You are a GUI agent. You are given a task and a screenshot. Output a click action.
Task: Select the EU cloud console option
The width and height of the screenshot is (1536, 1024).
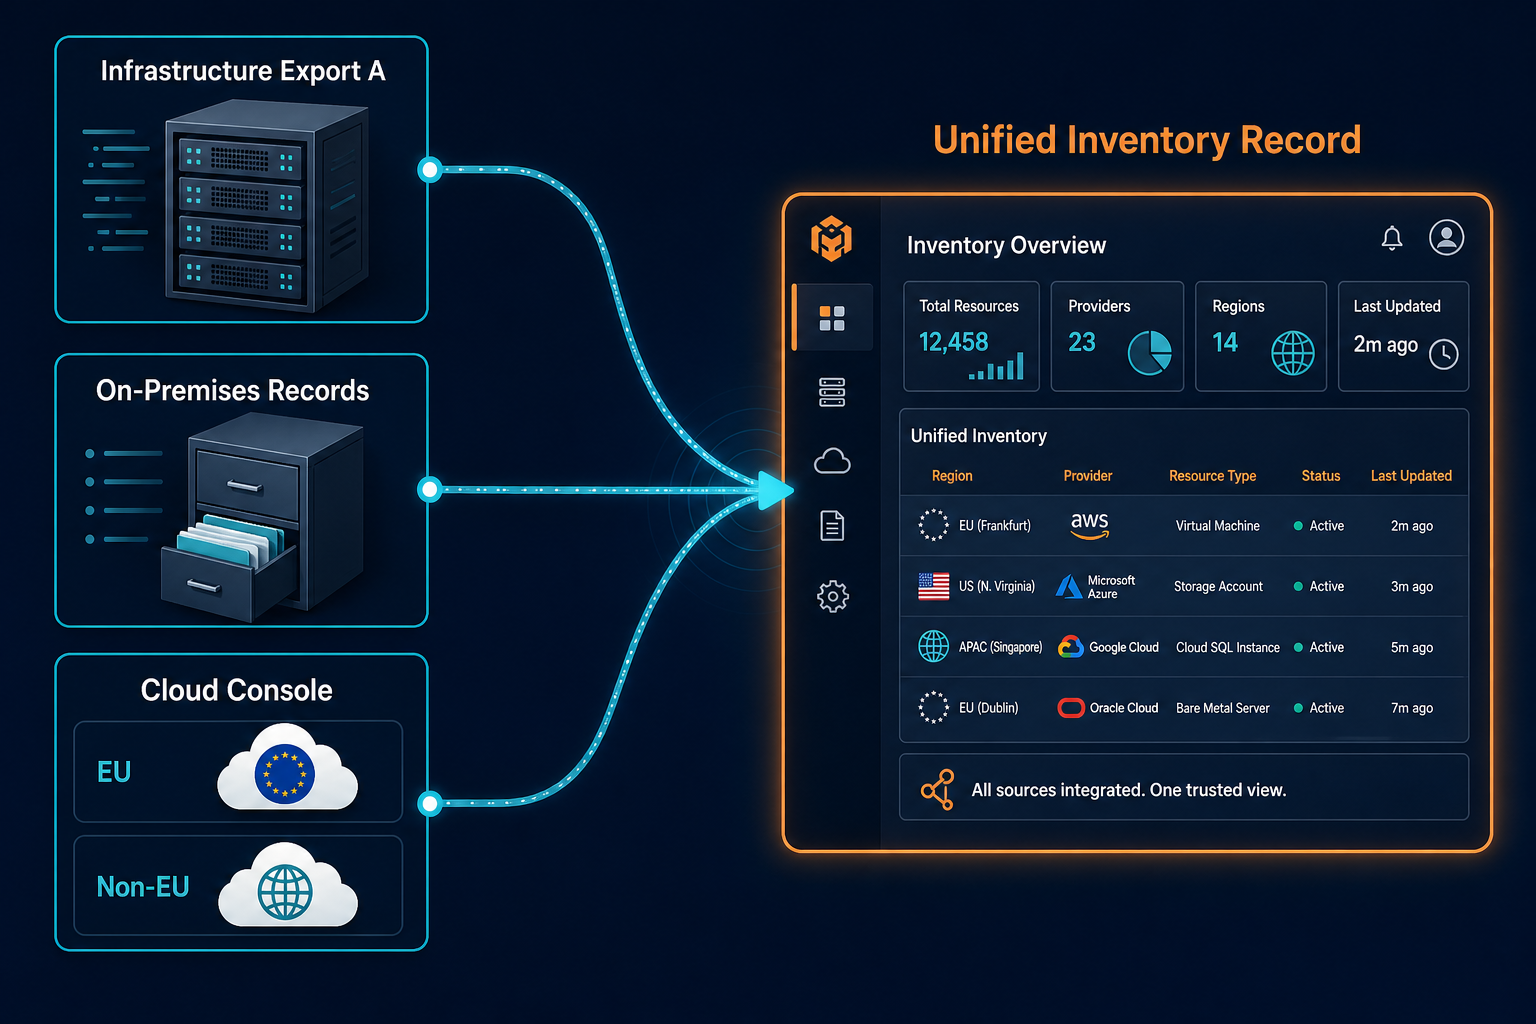[x=238, y=771]
